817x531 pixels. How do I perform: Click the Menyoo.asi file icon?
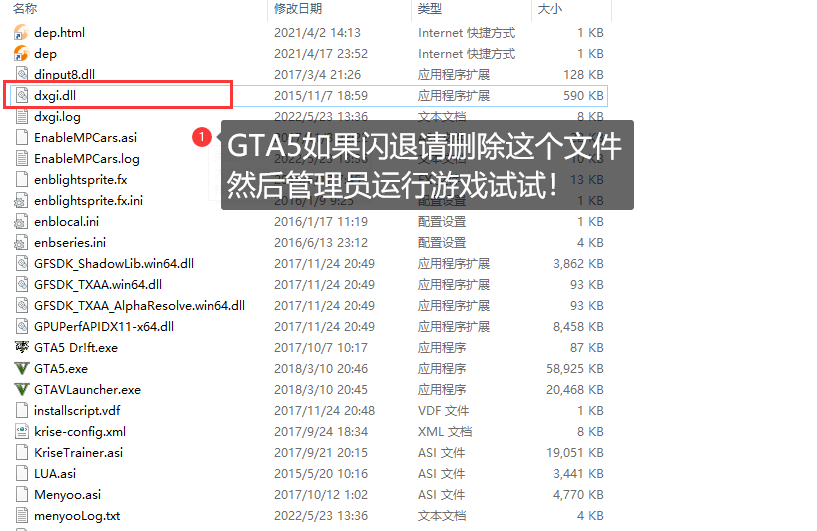click(21, 495)
